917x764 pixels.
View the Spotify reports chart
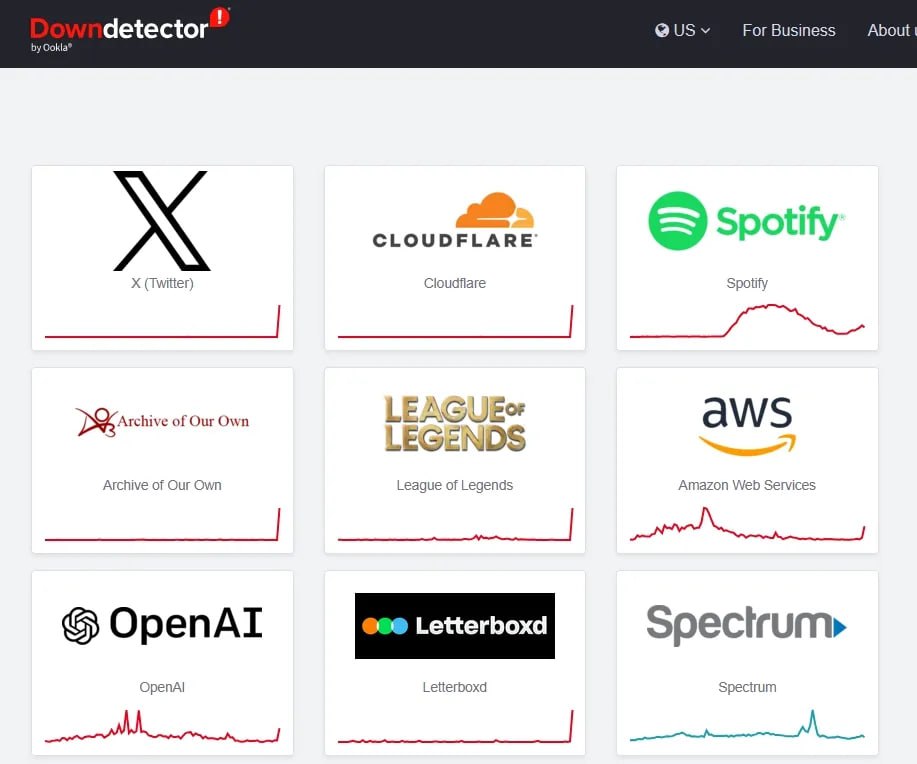[x=747, y=321]
